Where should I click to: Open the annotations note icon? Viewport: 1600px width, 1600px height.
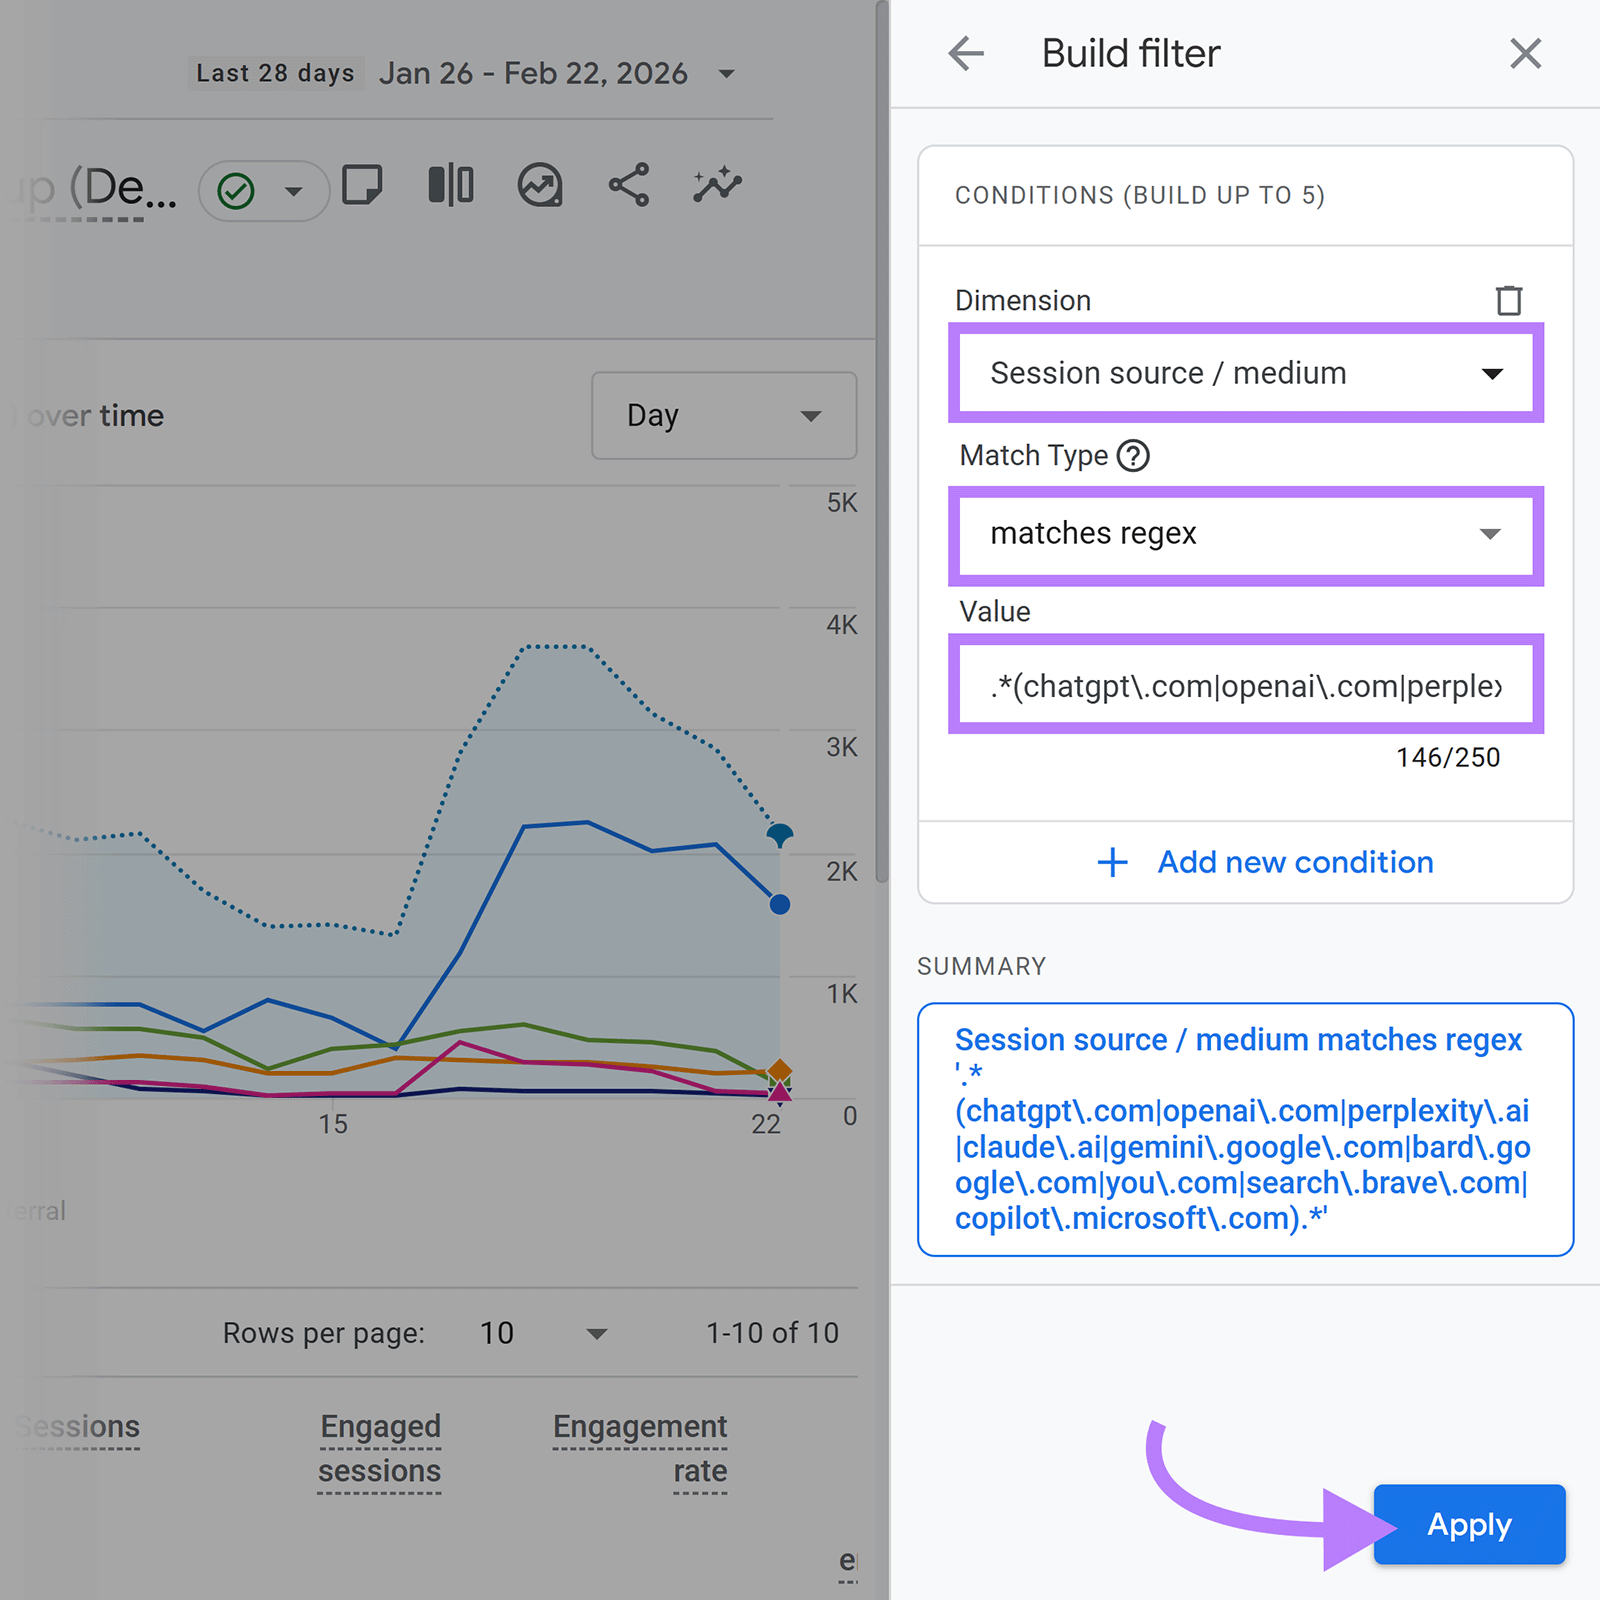364,185
